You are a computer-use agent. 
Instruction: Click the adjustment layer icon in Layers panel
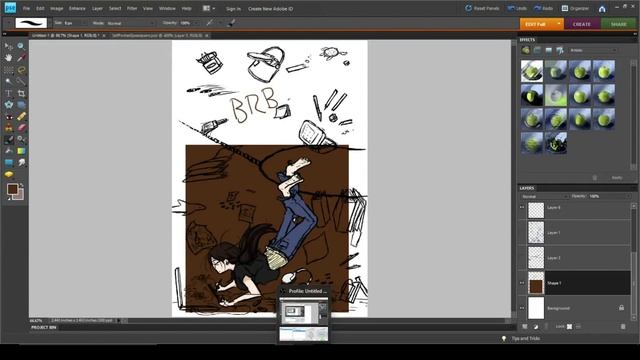tap(536, 327)
